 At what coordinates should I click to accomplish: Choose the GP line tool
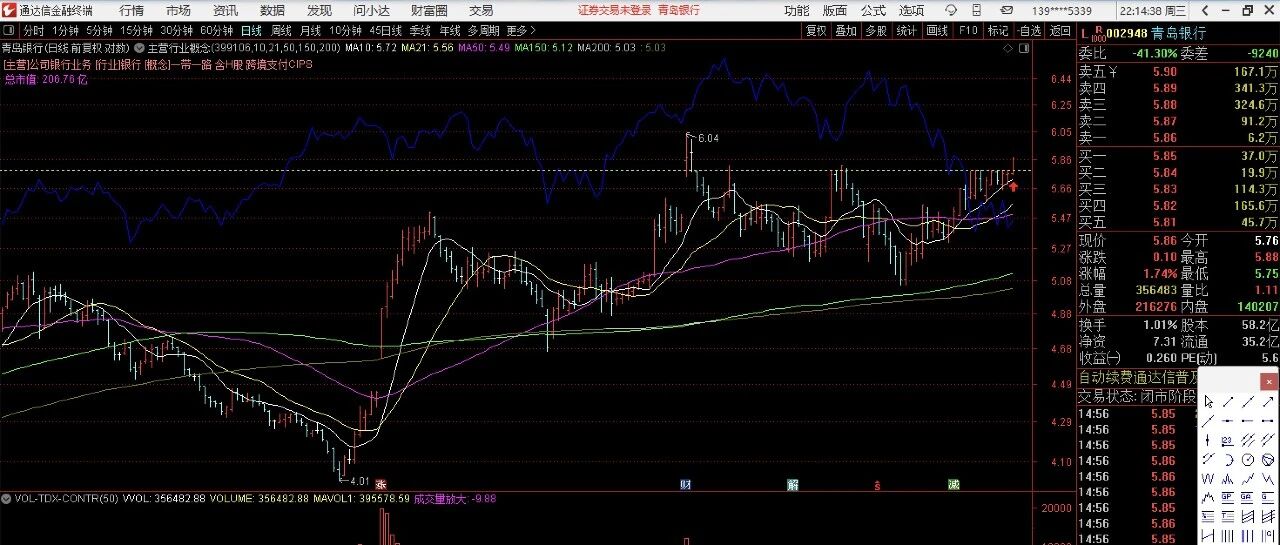tap(1228, 497)
